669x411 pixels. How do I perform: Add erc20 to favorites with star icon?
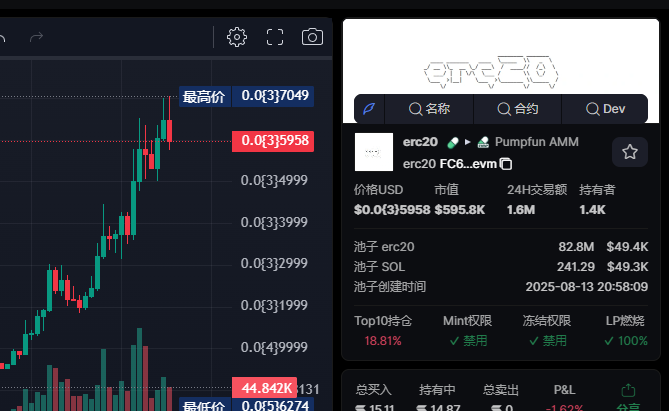click(x=630, y=152)
